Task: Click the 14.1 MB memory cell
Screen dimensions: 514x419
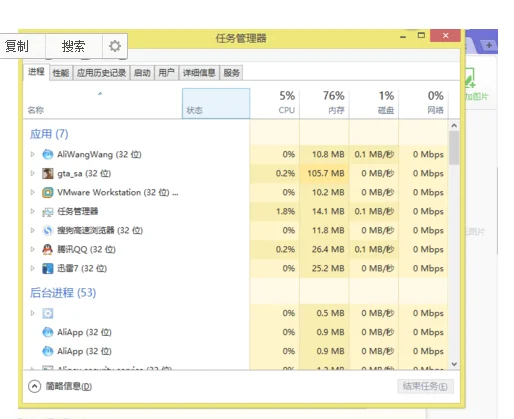Action: (x=324, y=211)
